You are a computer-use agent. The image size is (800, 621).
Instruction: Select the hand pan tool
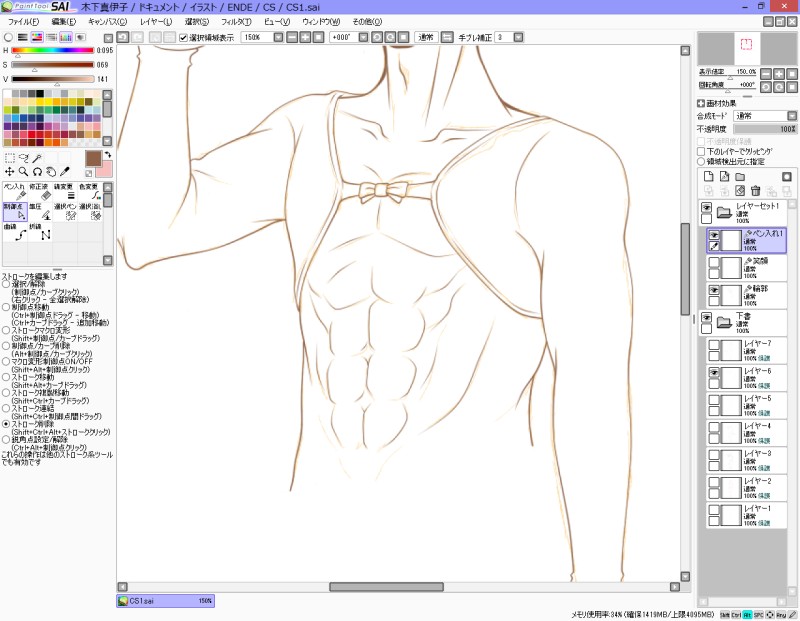tap(51, 172)
